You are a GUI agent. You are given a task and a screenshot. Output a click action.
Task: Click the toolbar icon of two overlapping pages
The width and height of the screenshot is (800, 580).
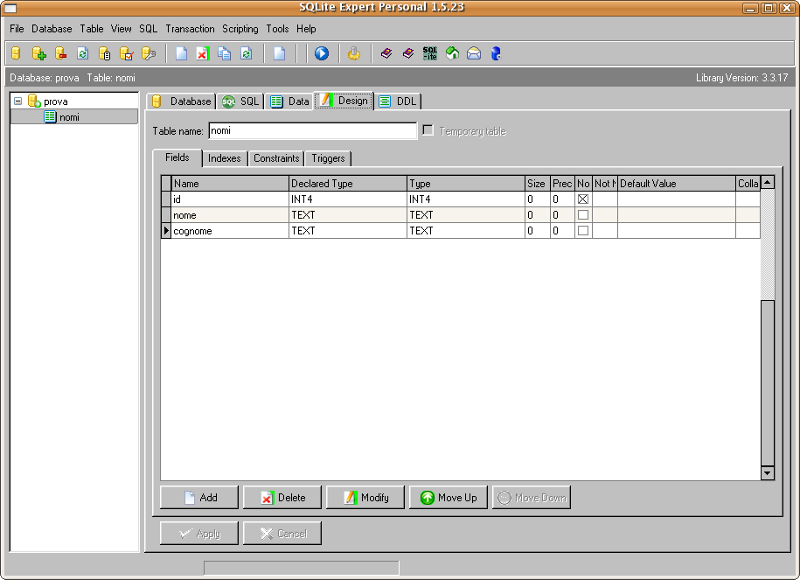pos(224,54)
